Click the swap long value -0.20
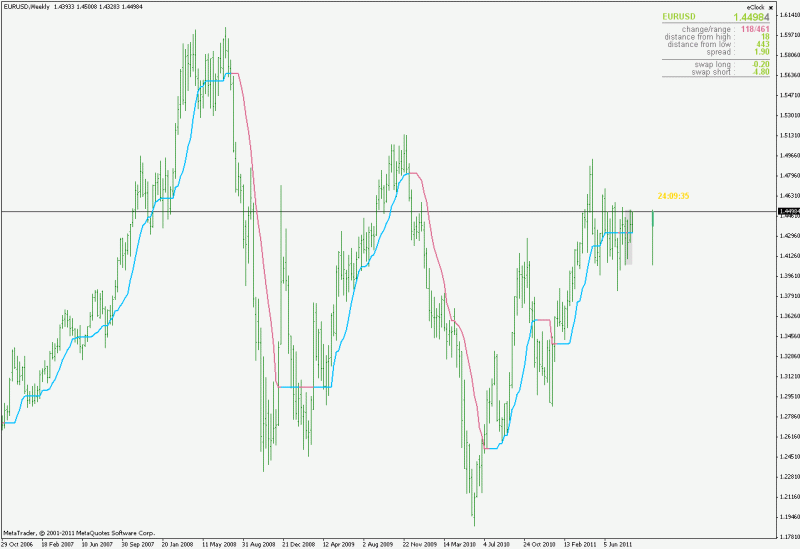The image size is (800, 549). click(761, 64)
